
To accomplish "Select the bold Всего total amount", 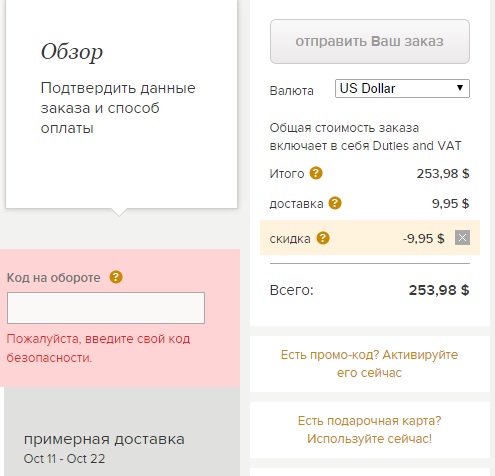I will [439, 290].
